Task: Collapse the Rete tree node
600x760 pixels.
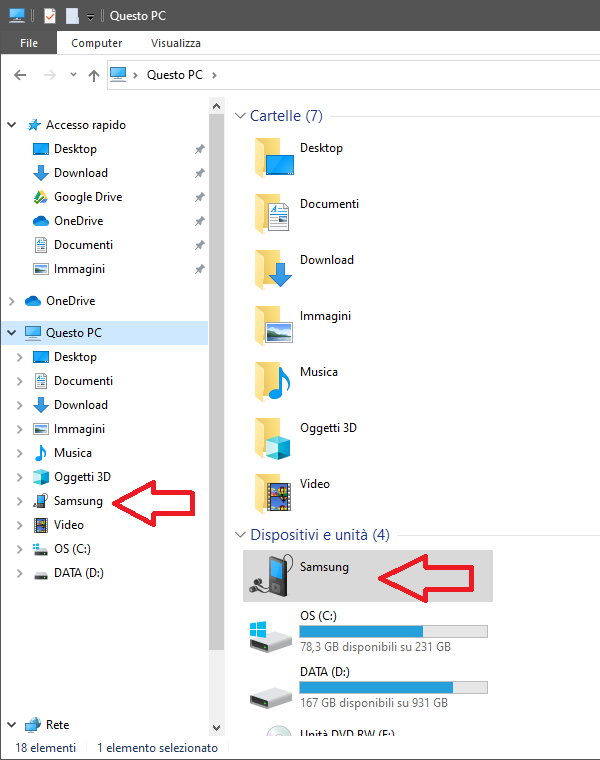Action: (x=12, y=725)
